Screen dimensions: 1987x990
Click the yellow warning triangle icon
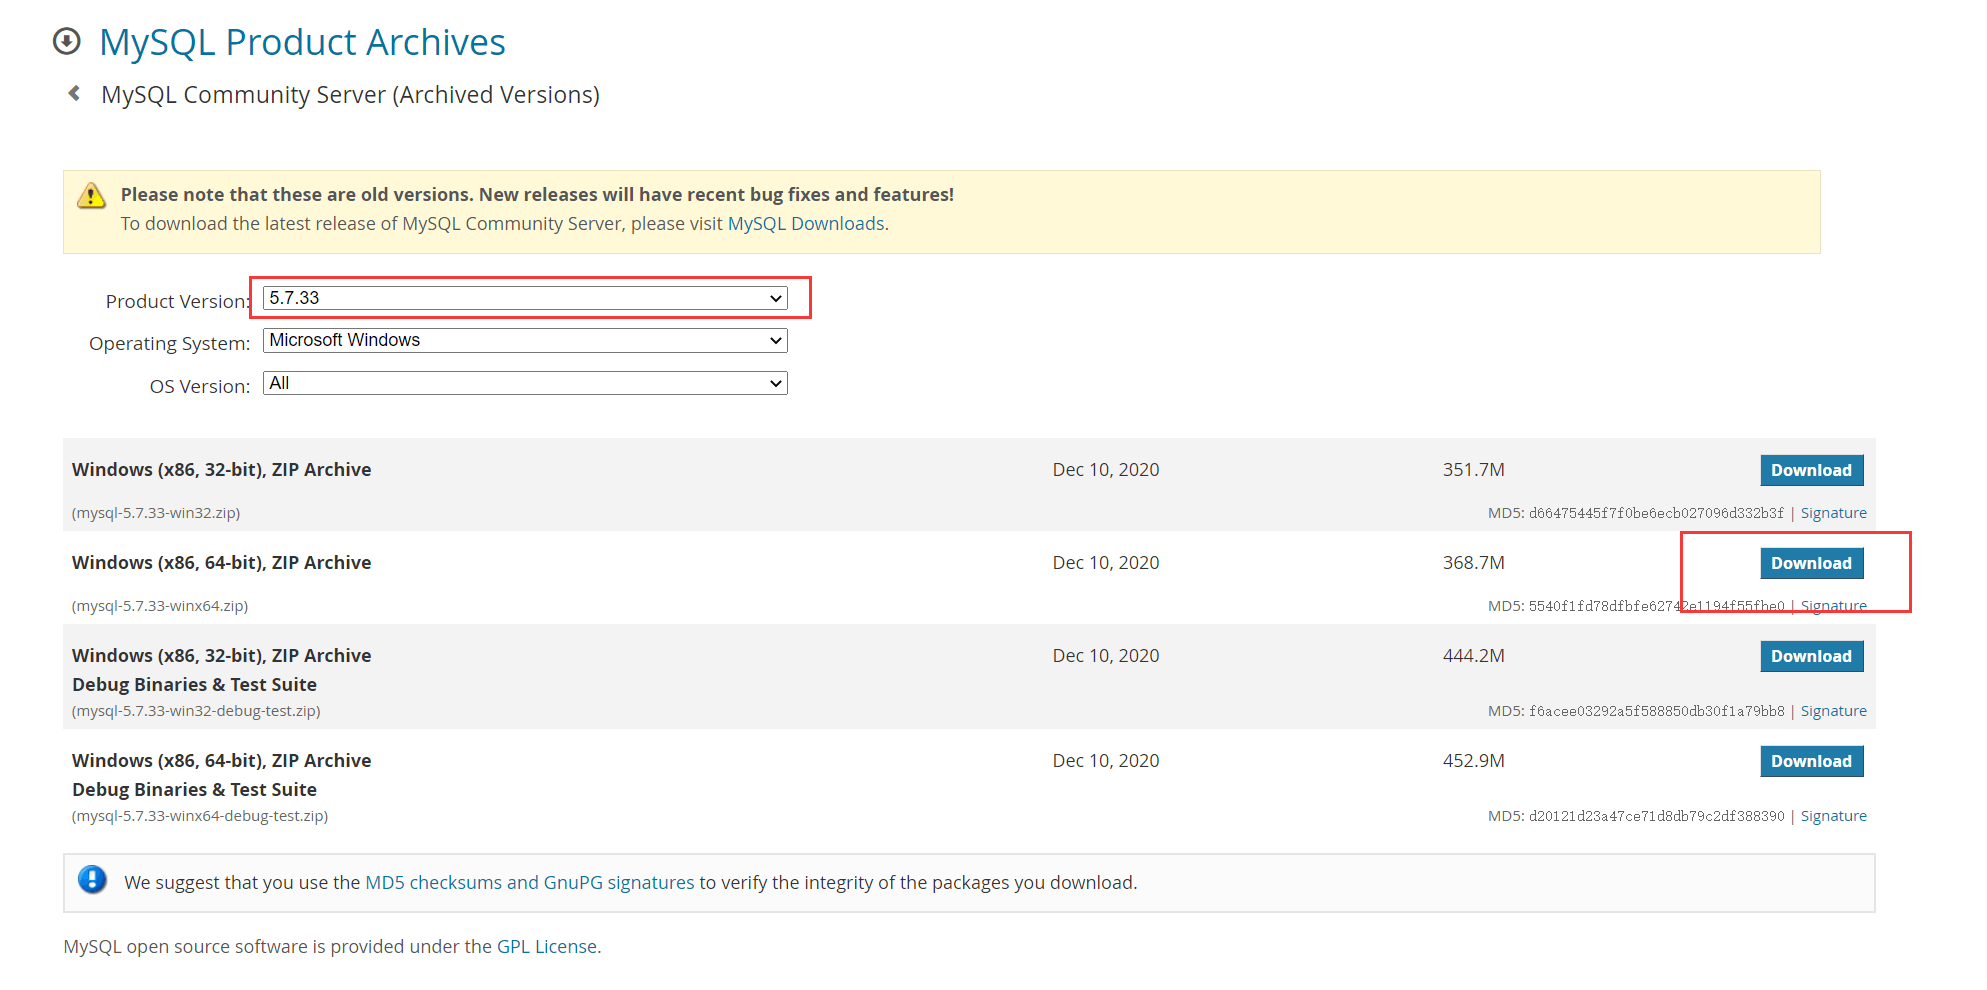(x=91, y=196)
